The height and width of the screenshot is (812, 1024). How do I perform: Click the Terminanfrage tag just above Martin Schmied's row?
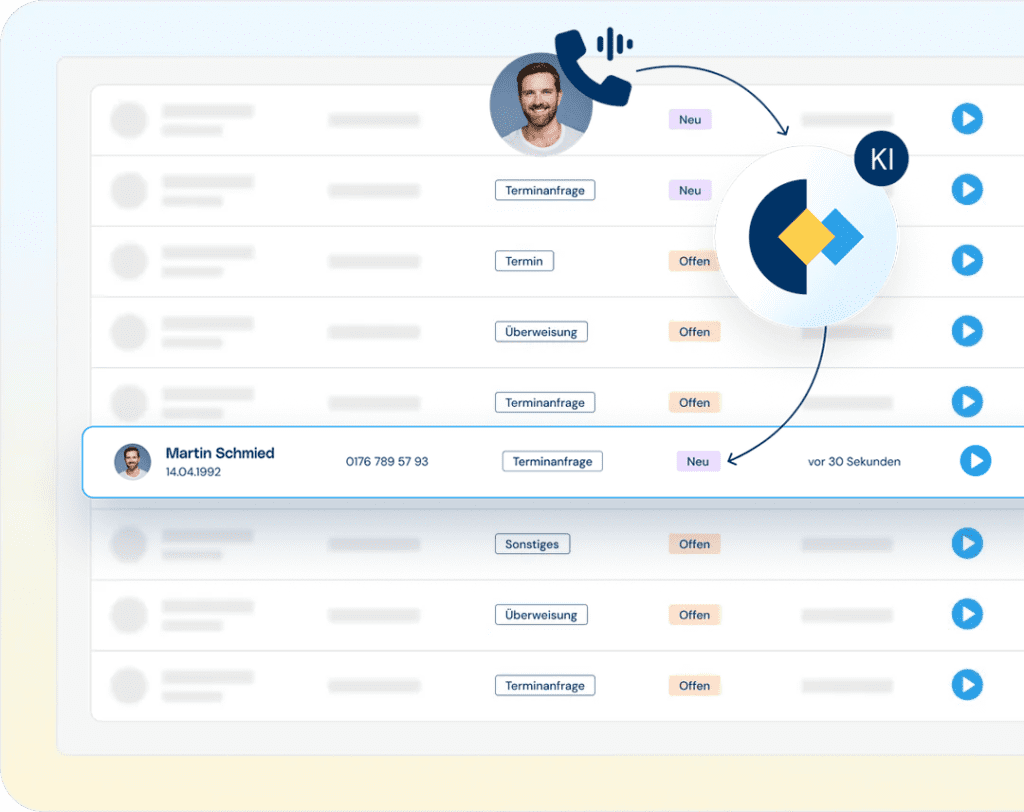click(545, 402)
